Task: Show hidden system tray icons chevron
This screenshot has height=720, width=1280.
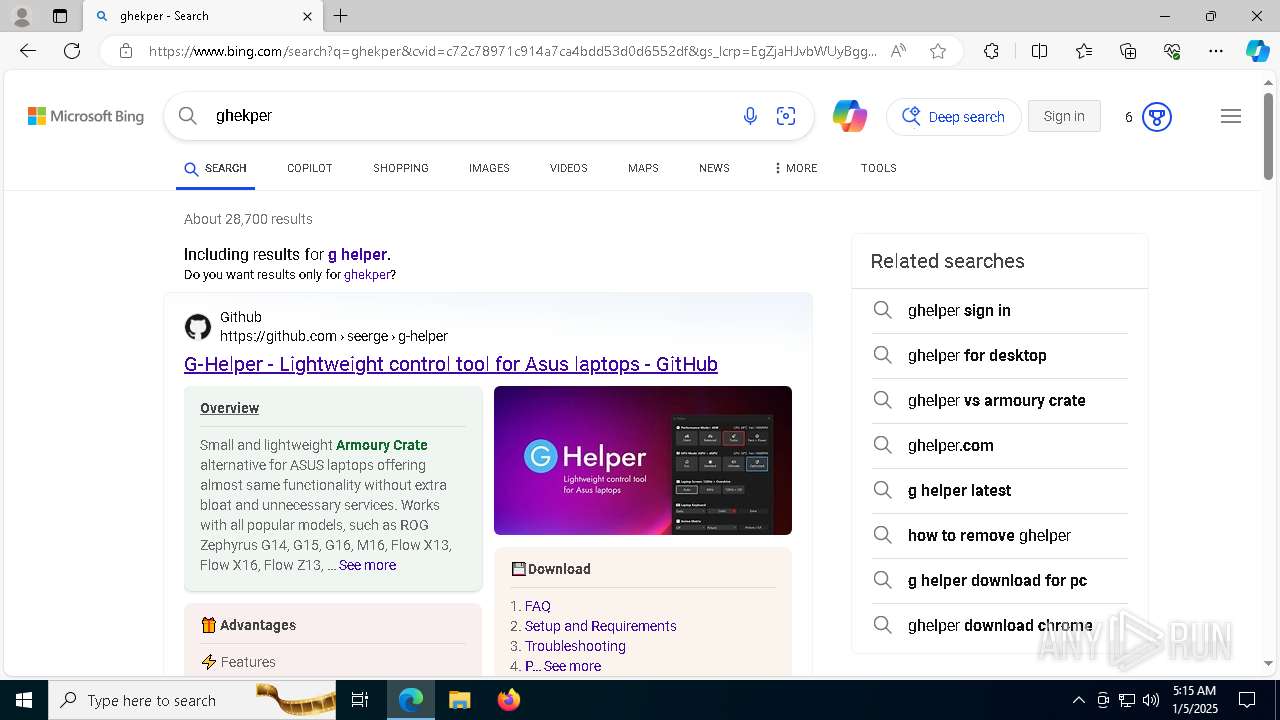Action: pos(1078,700)
